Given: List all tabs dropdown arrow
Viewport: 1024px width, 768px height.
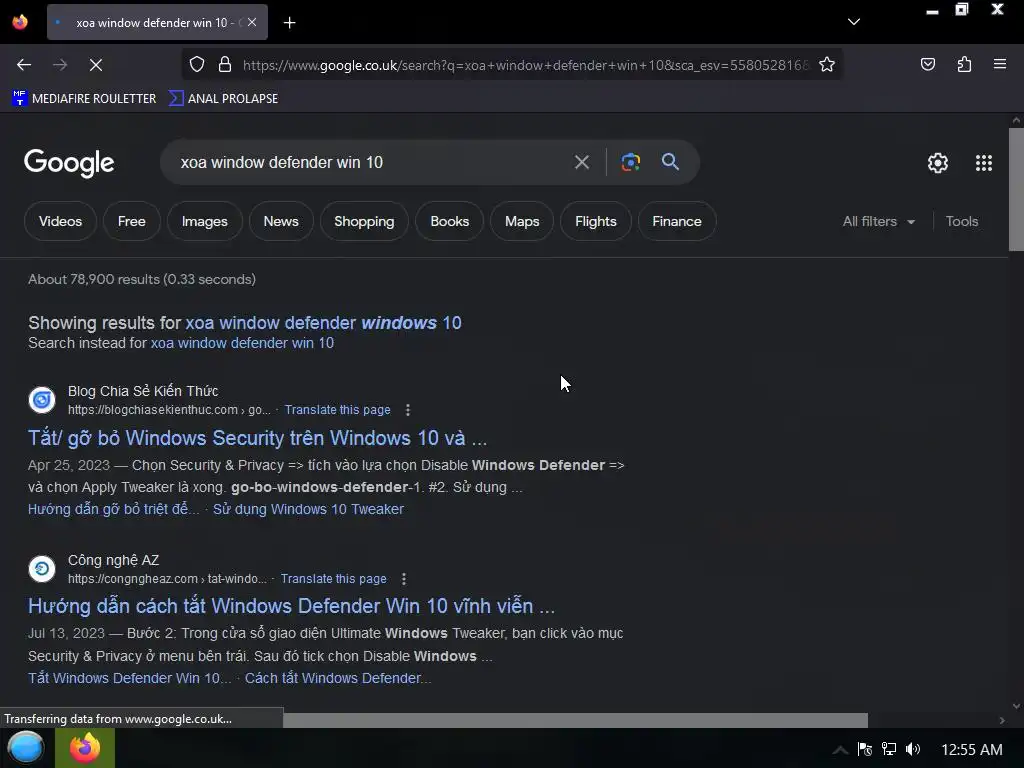Looking at the screenshot, I should coord(854,22).
